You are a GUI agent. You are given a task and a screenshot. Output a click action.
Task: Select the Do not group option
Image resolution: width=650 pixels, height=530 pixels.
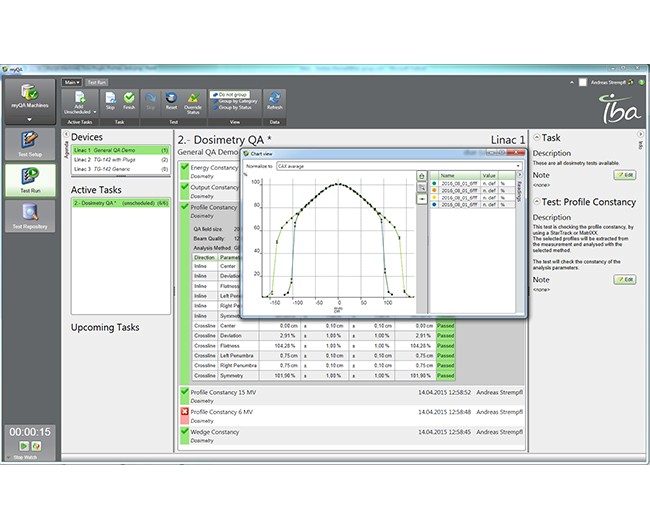click(230, 94)
